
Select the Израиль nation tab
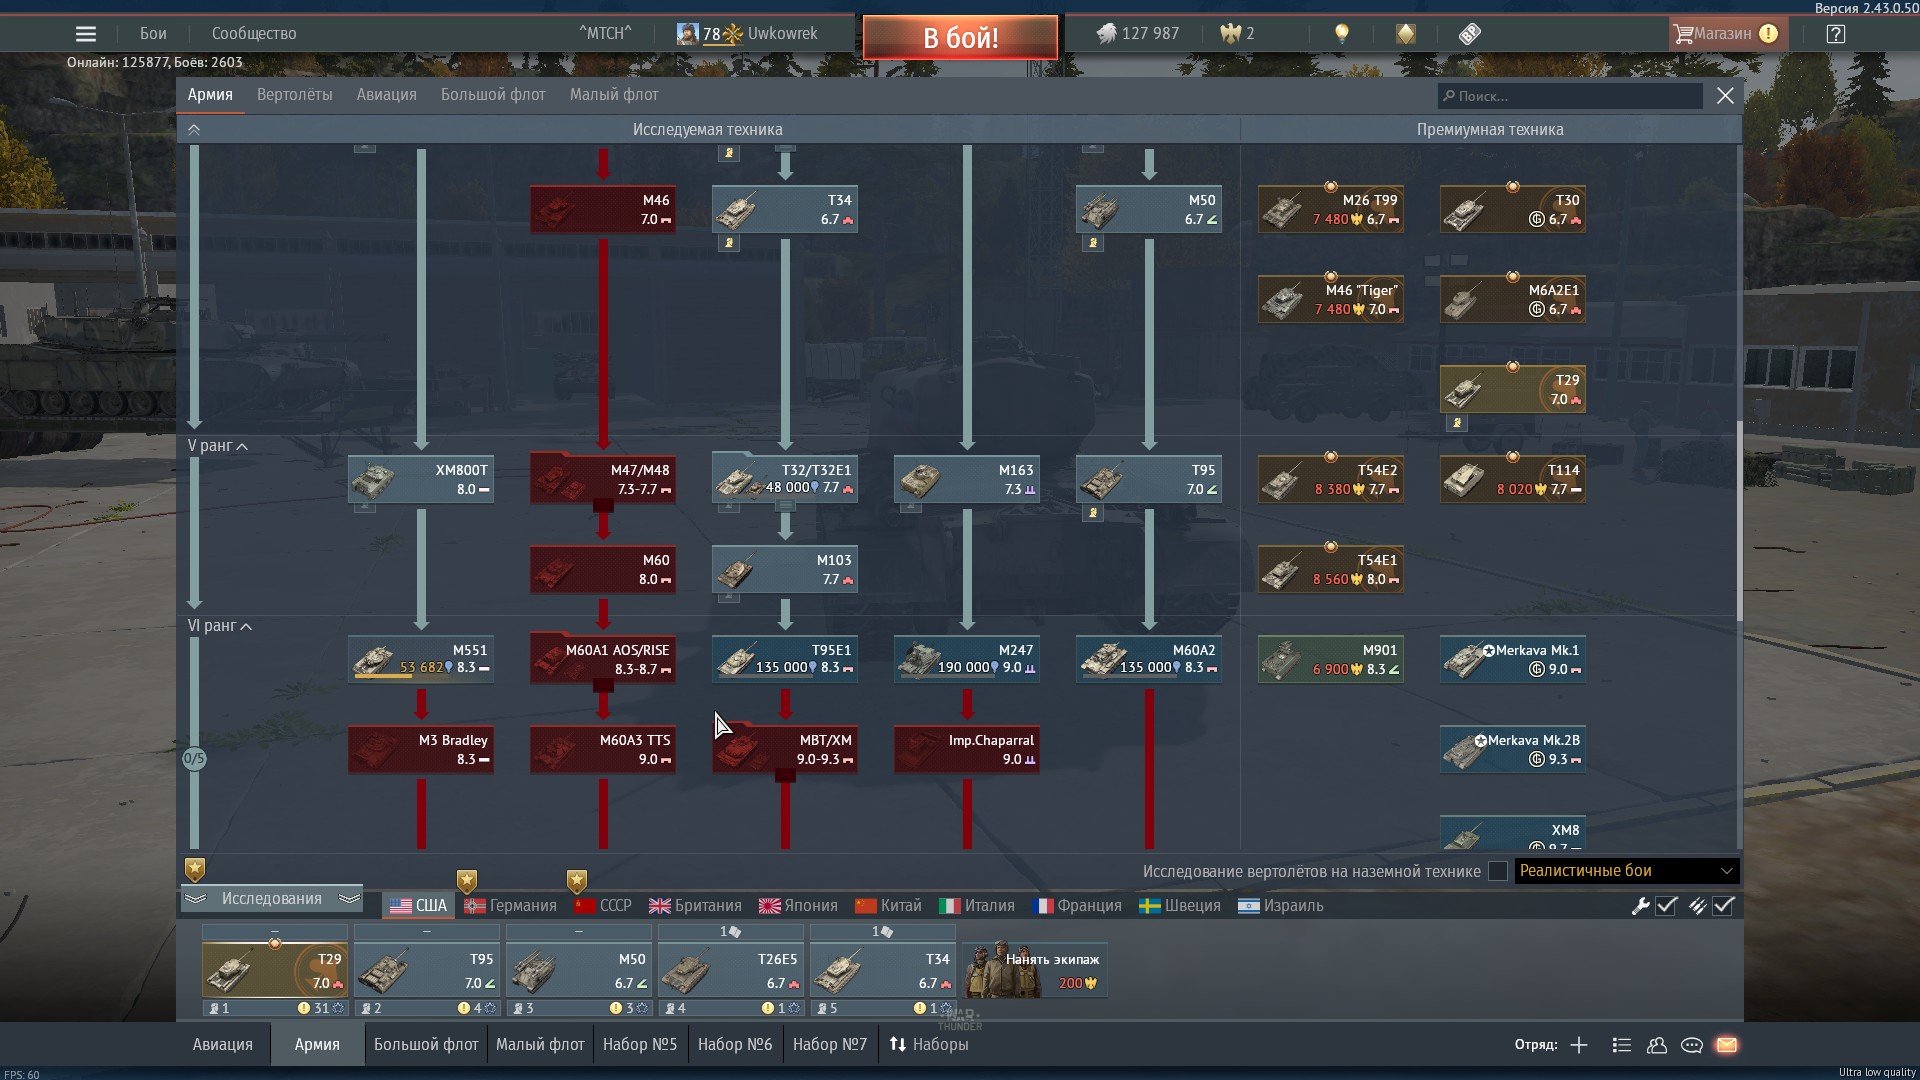(1281, 906)
